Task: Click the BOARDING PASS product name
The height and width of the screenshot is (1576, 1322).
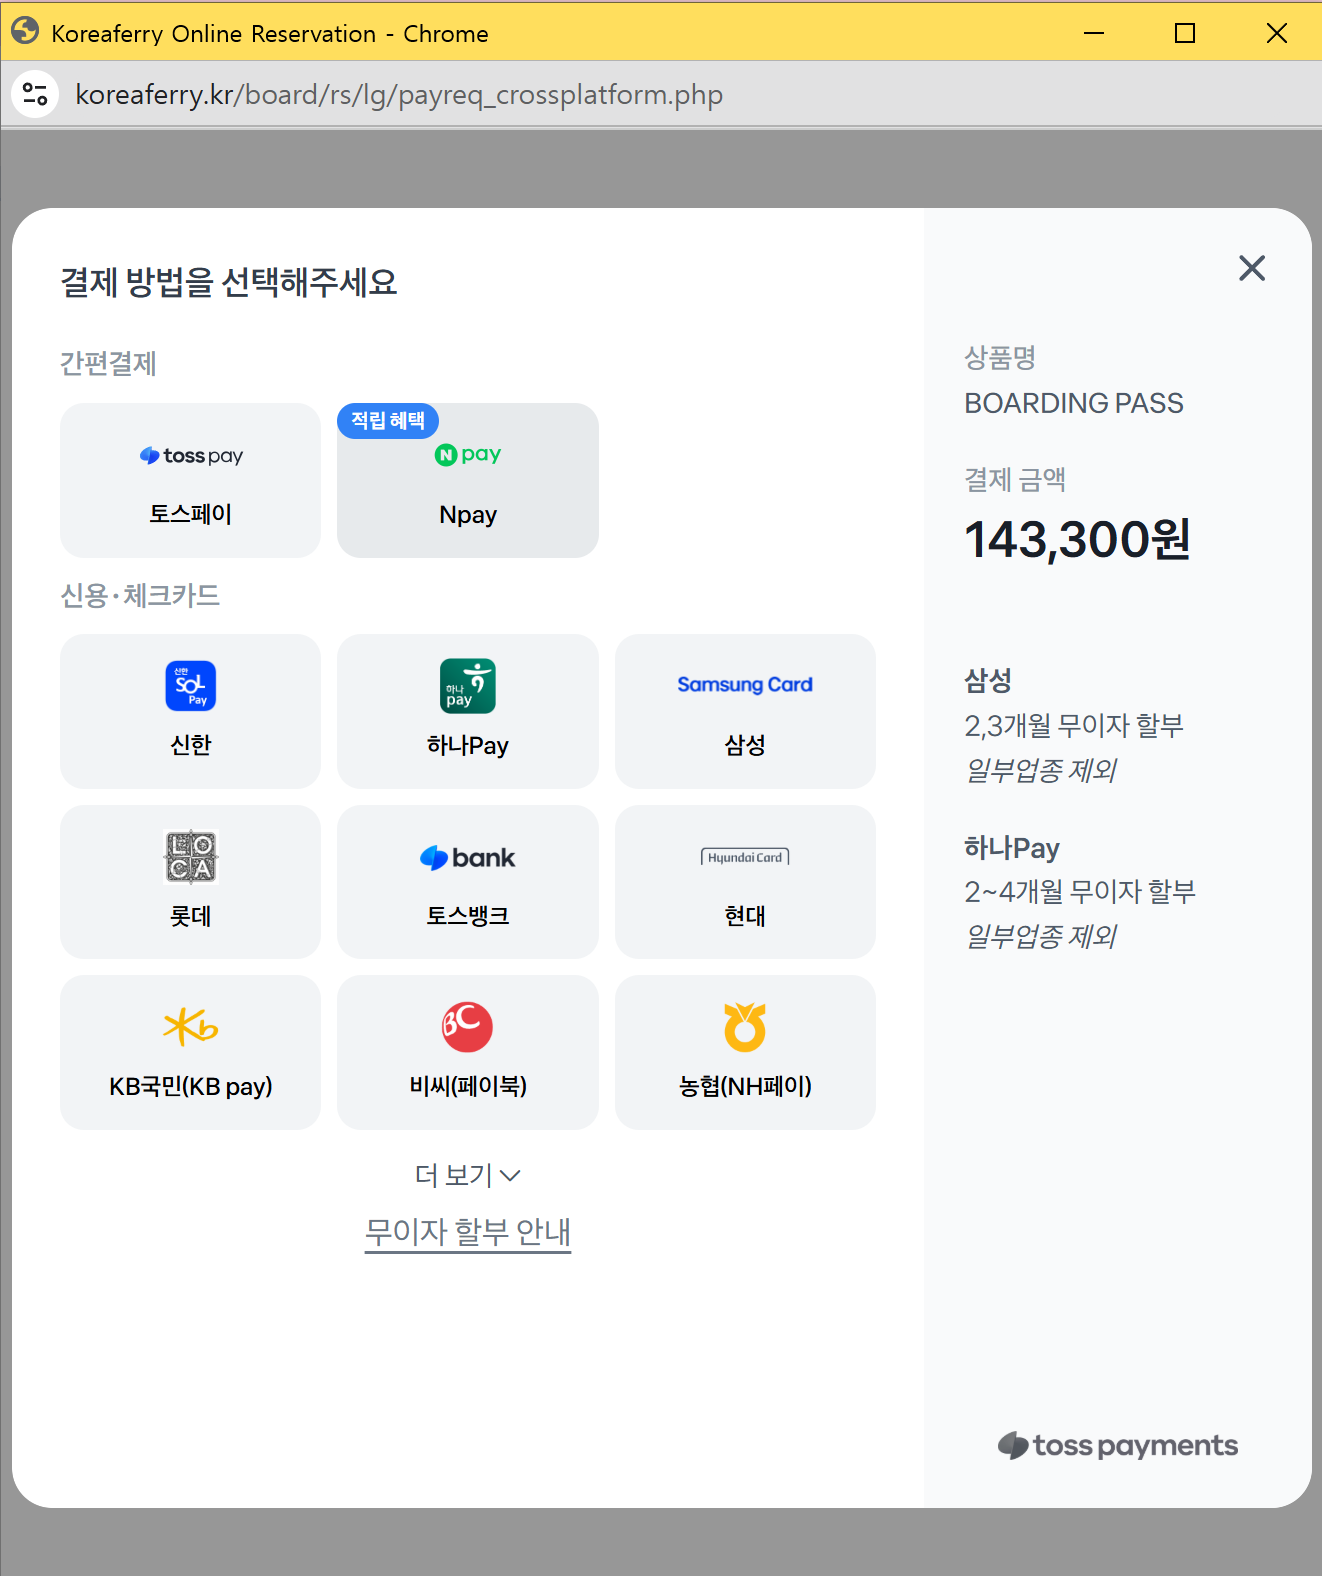Action: point(1074,403)
